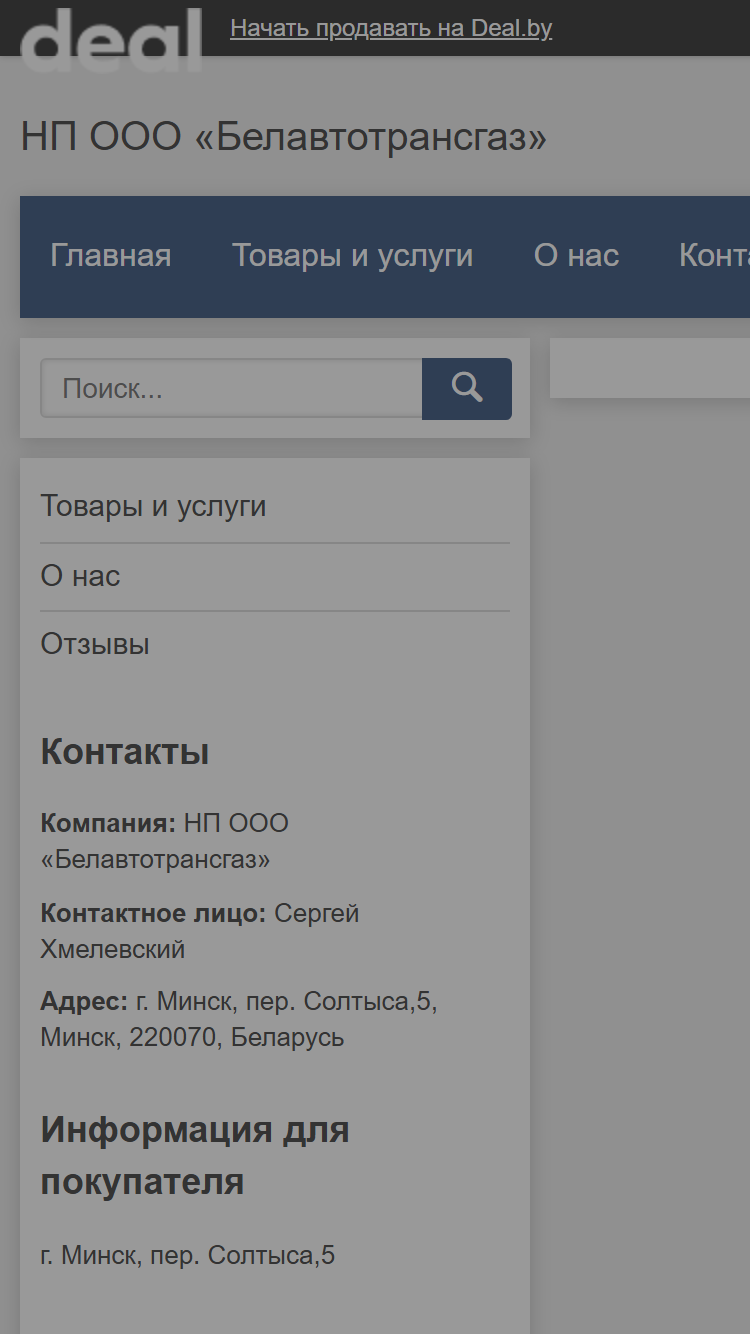Open 'Товары и услуги' in top navigation bar

(x=353, y=256)
